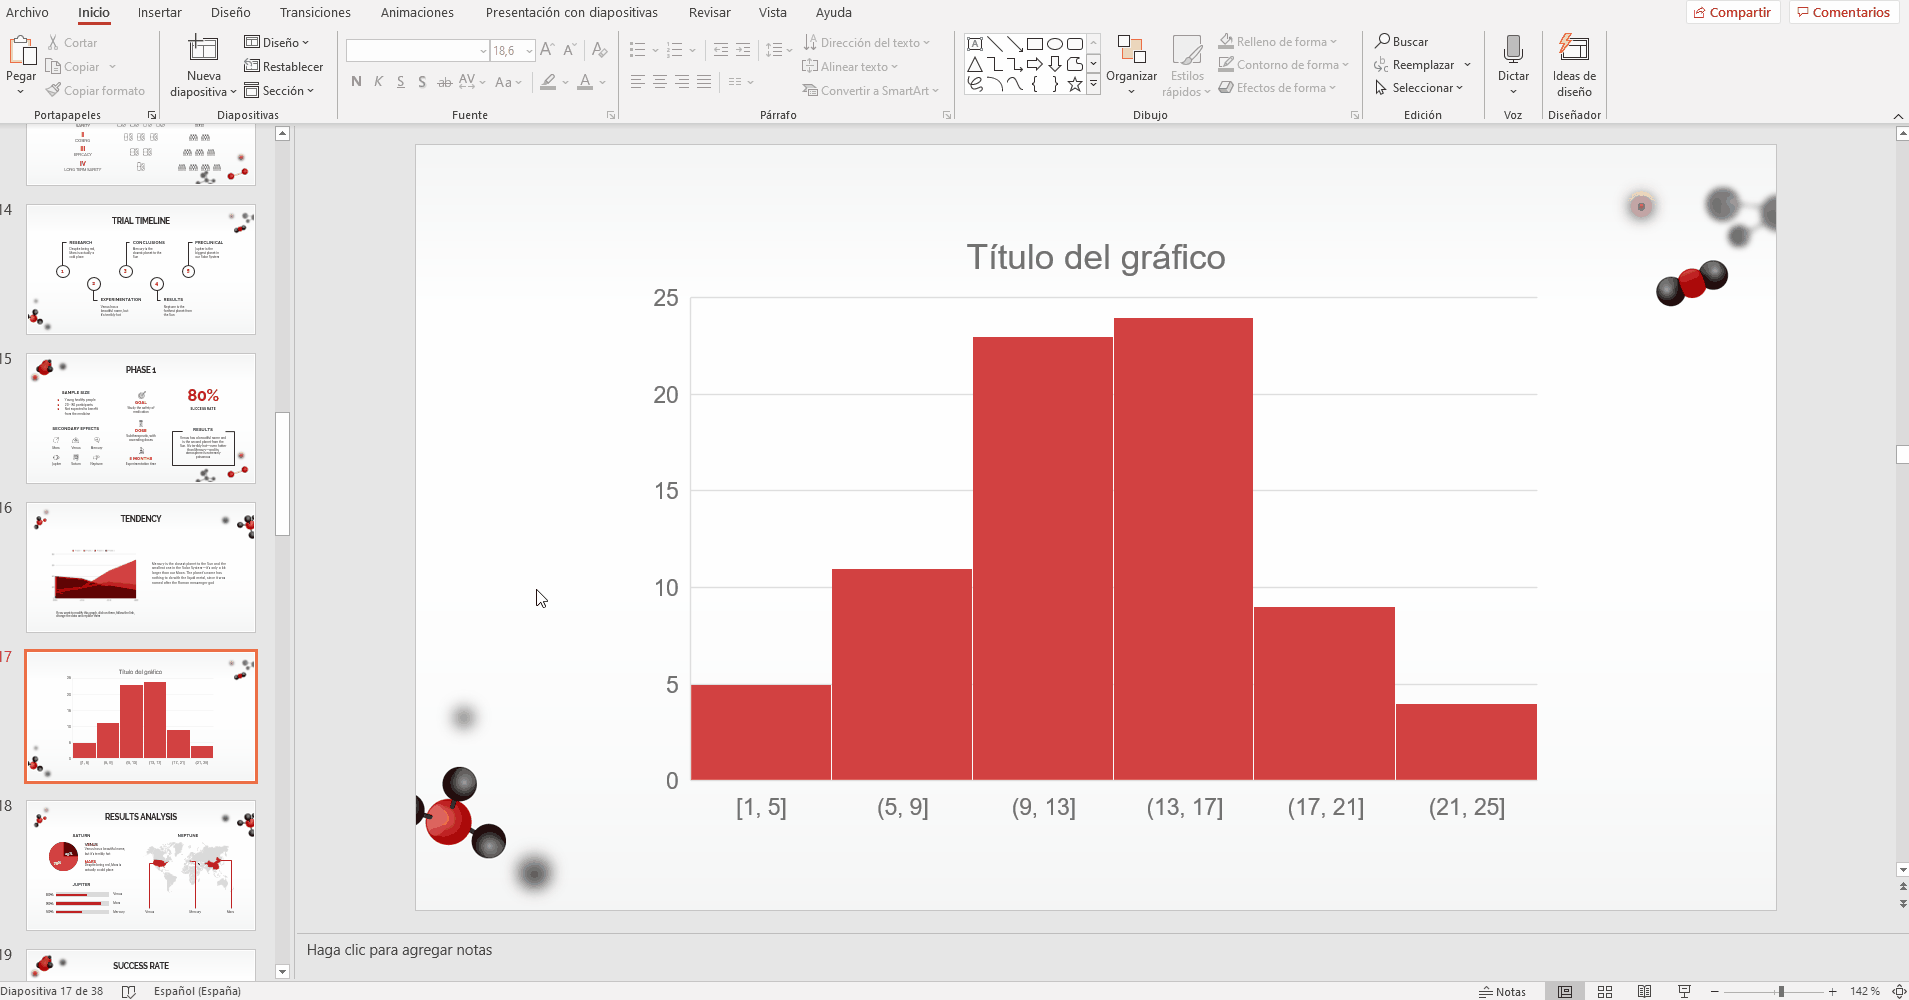The image size is (1909, 1000).
Task: Click the Cortar scissors icon
Action: pyautogui.click(x=54, y=43)
